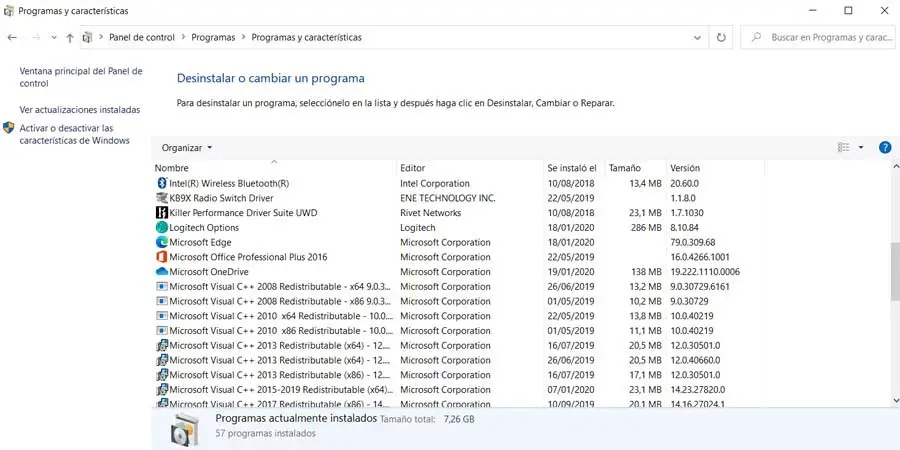Click version 16.0.4266.1001 cell
The image size is (900, 450).
coord(700,257)
